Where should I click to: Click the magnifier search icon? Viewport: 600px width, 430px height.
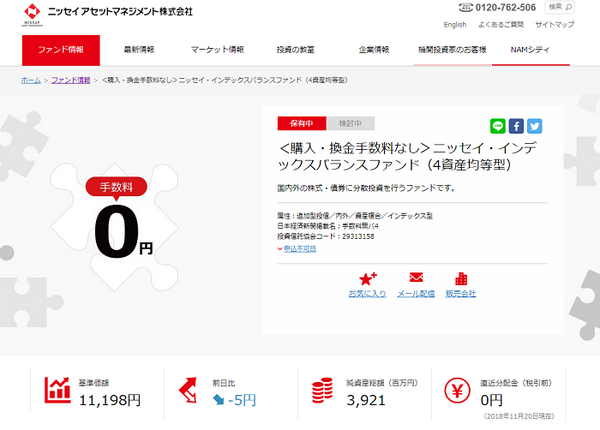click(569, 7)
